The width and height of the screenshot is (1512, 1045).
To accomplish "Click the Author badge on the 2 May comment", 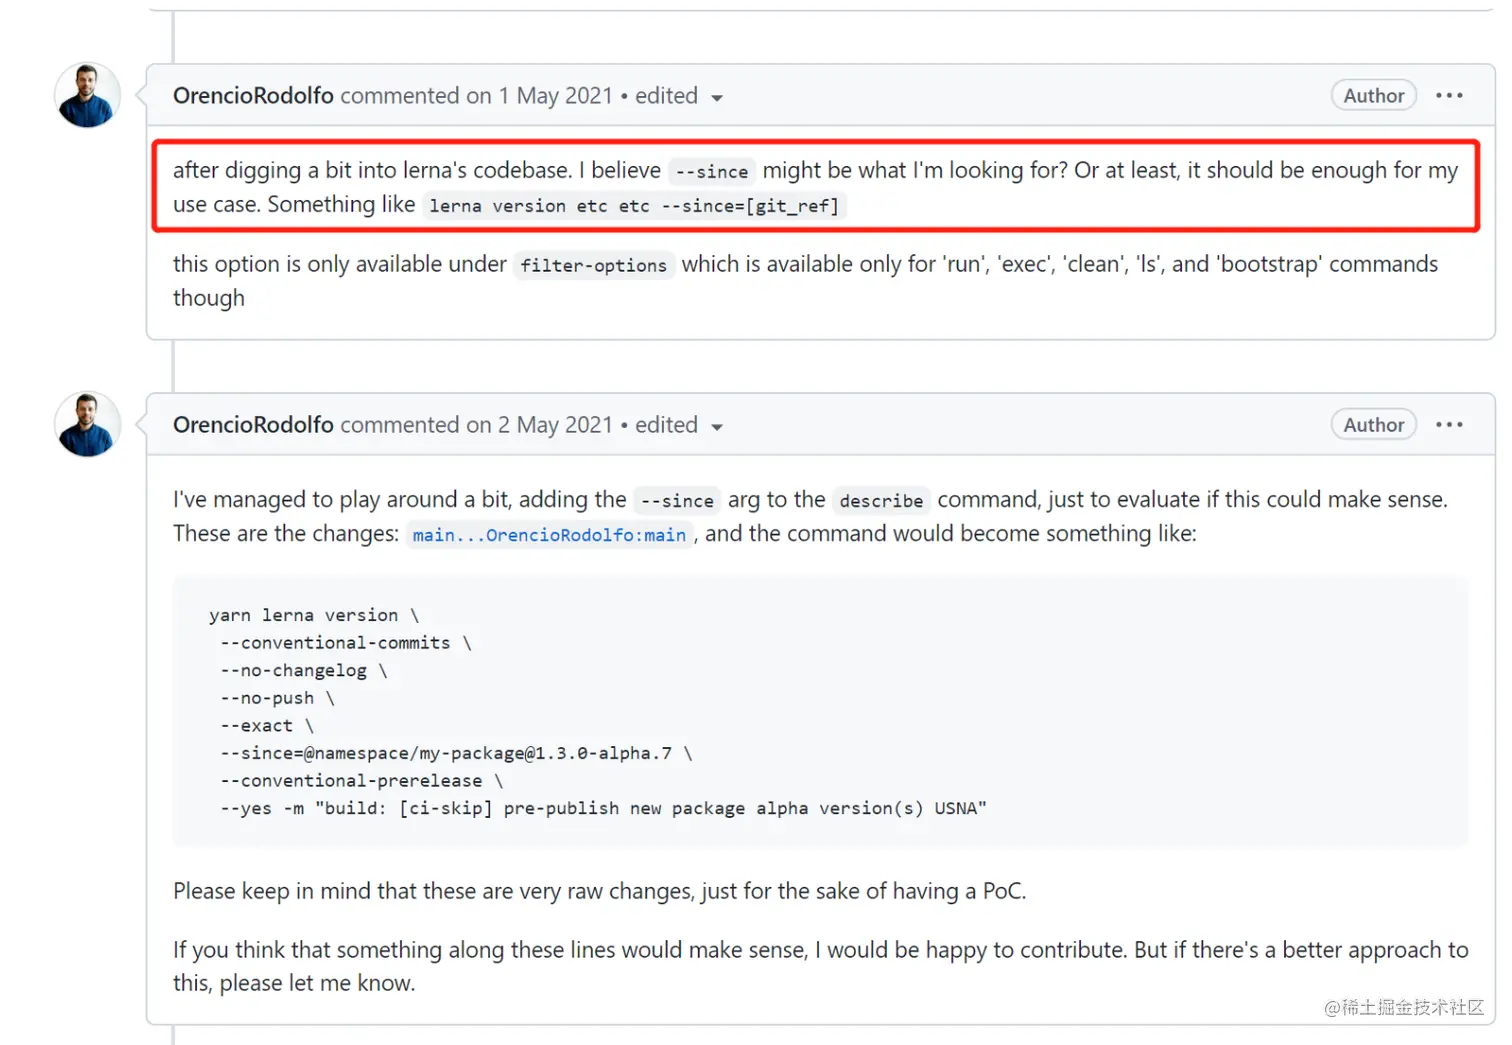I will 1373,425.
